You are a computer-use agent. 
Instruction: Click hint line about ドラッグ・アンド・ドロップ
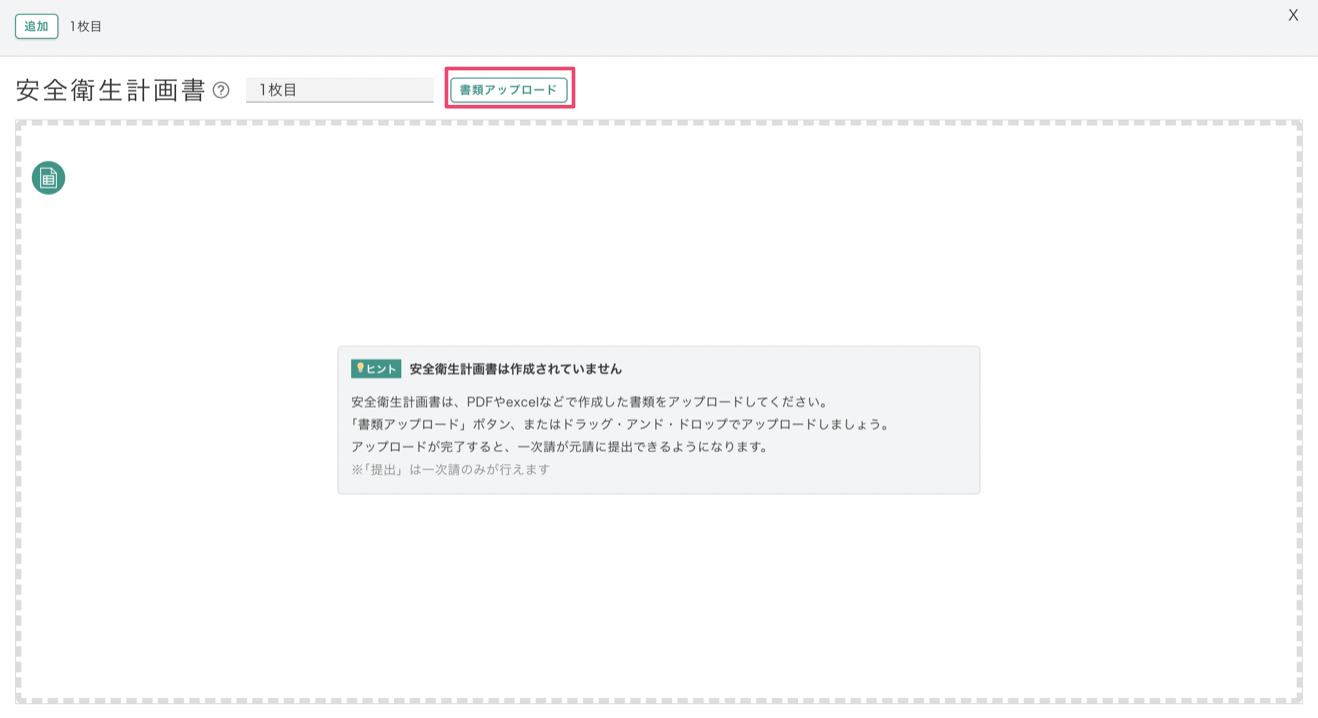[x=620, y=424]
